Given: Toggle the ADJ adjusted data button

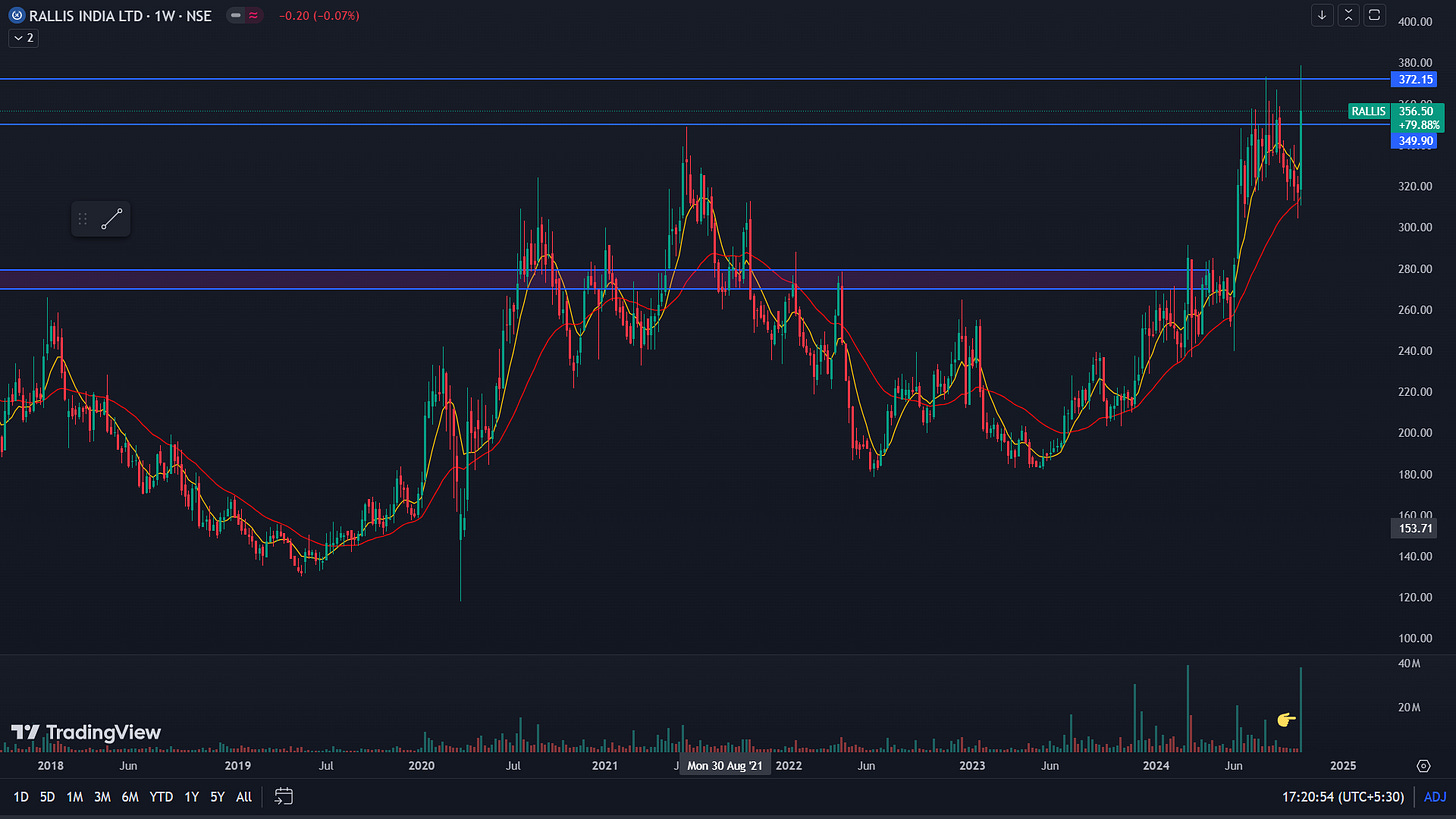Looking at the screenshot, I should [1434, 797].
